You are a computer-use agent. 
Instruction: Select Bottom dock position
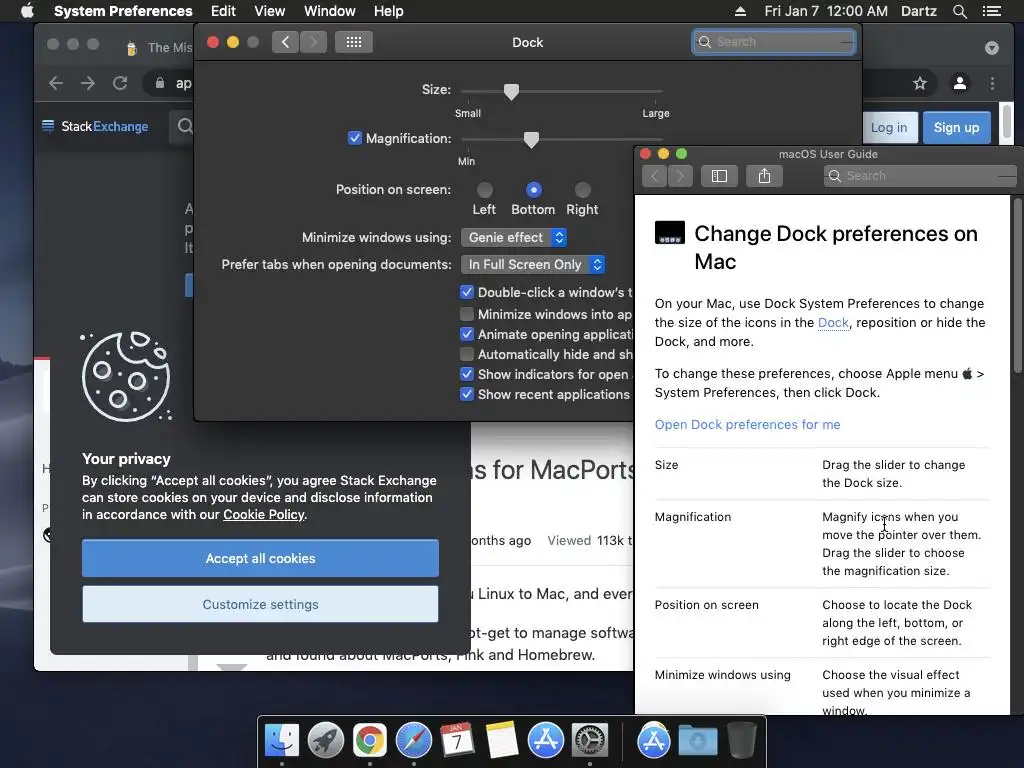534,190
